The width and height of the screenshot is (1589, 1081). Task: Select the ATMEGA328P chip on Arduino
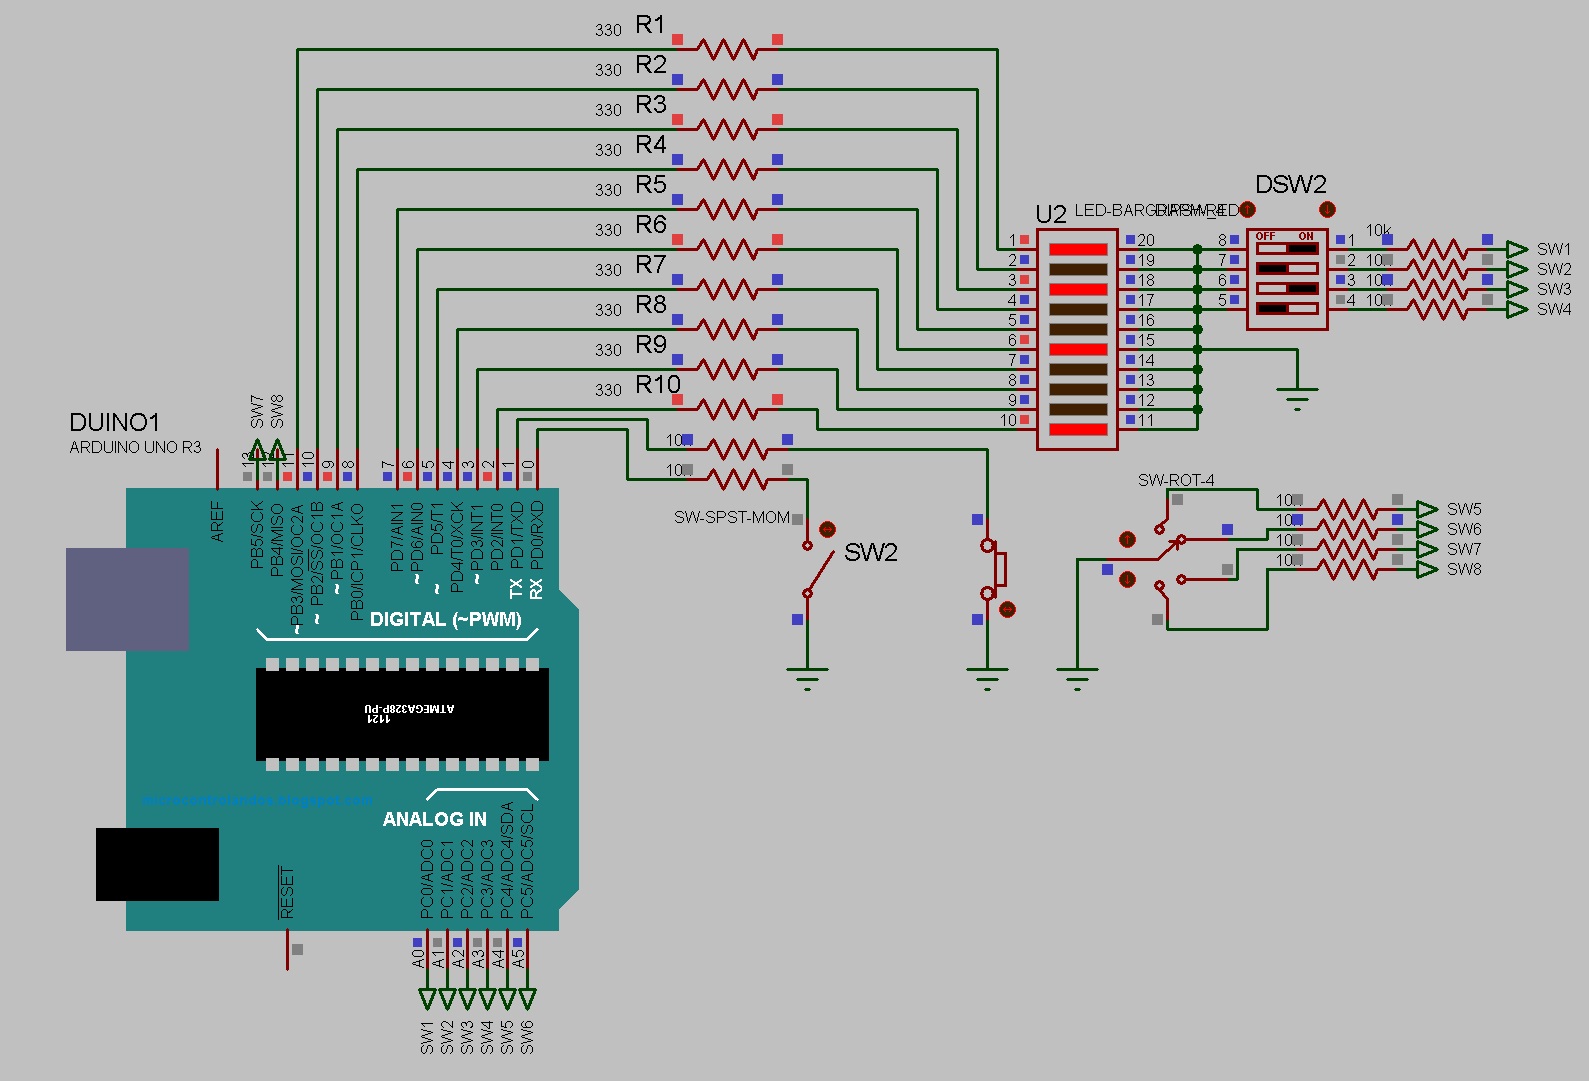click(x=402, y=714)
